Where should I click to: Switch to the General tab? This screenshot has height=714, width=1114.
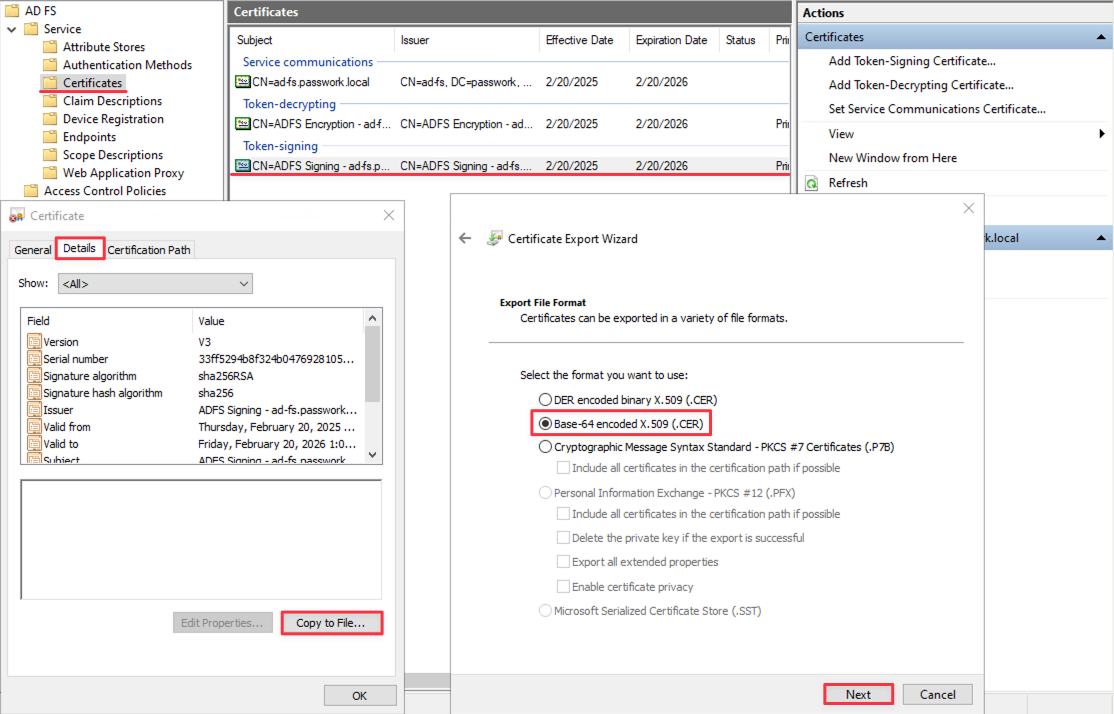(x=32, y=249)
